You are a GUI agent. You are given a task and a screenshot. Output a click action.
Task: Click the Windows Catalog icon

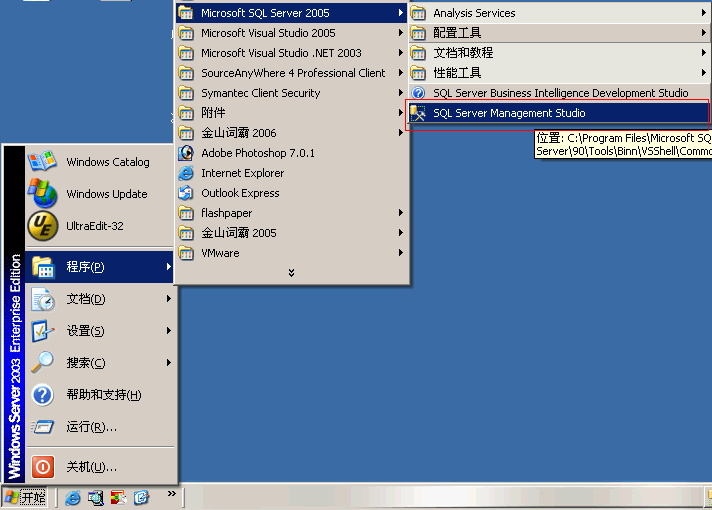click(42, 161)
